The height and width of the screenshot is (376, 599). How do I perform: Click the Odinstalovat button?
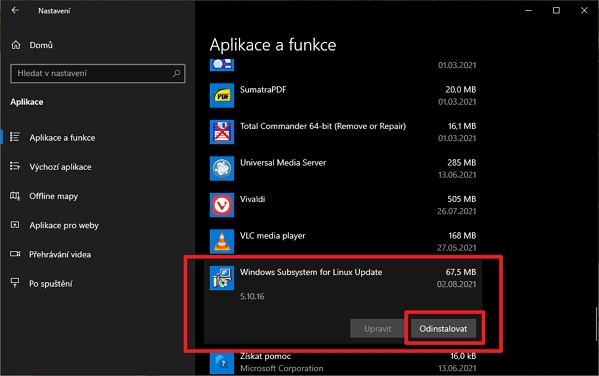coord(443,329)
